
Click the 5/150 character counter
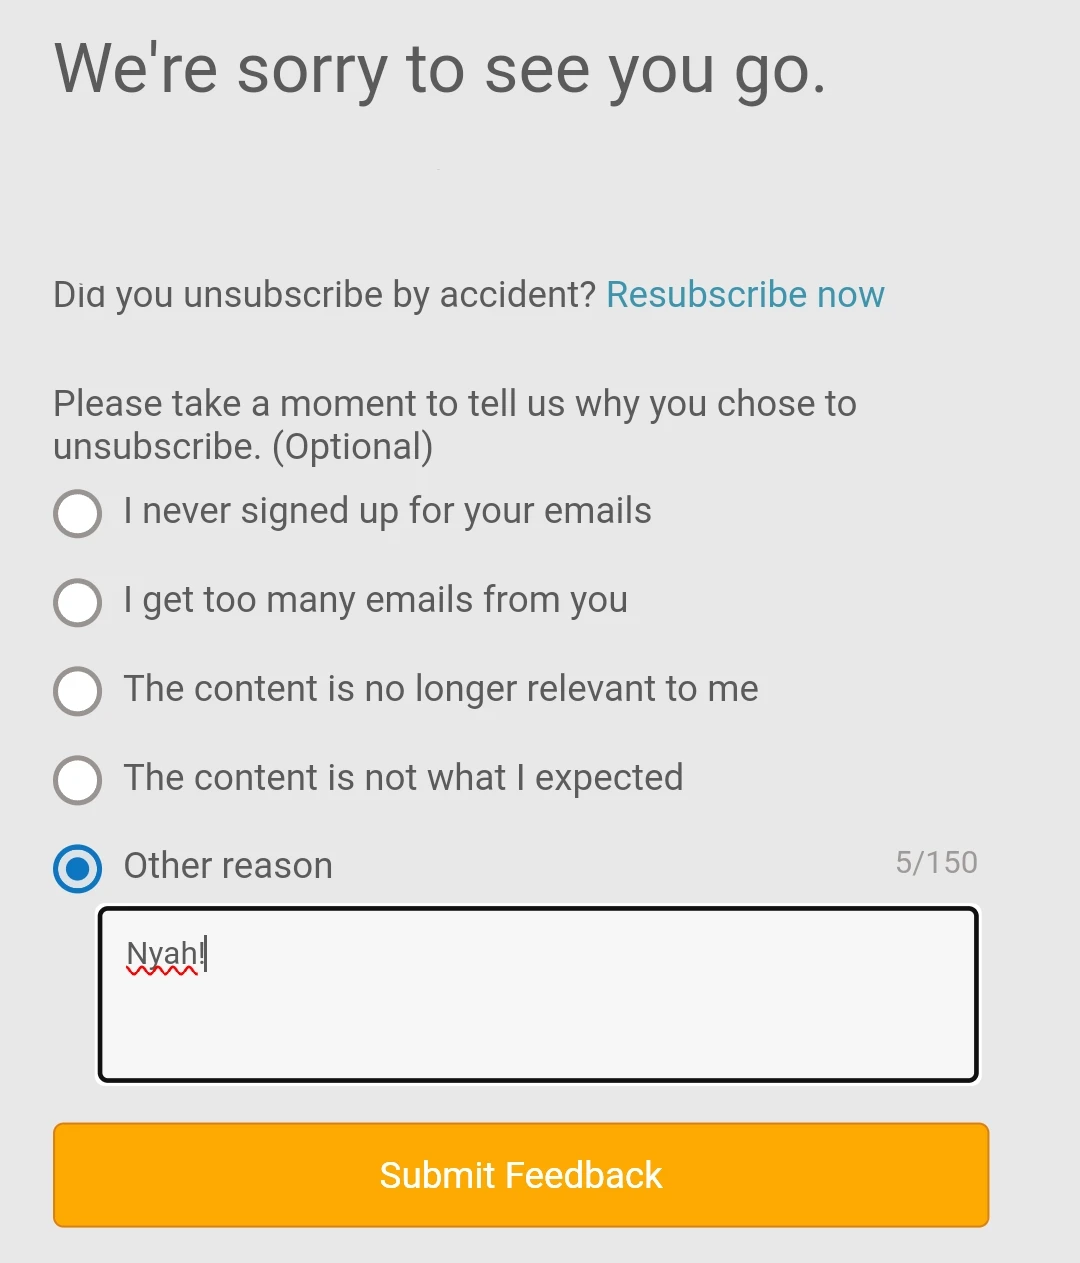936,862
